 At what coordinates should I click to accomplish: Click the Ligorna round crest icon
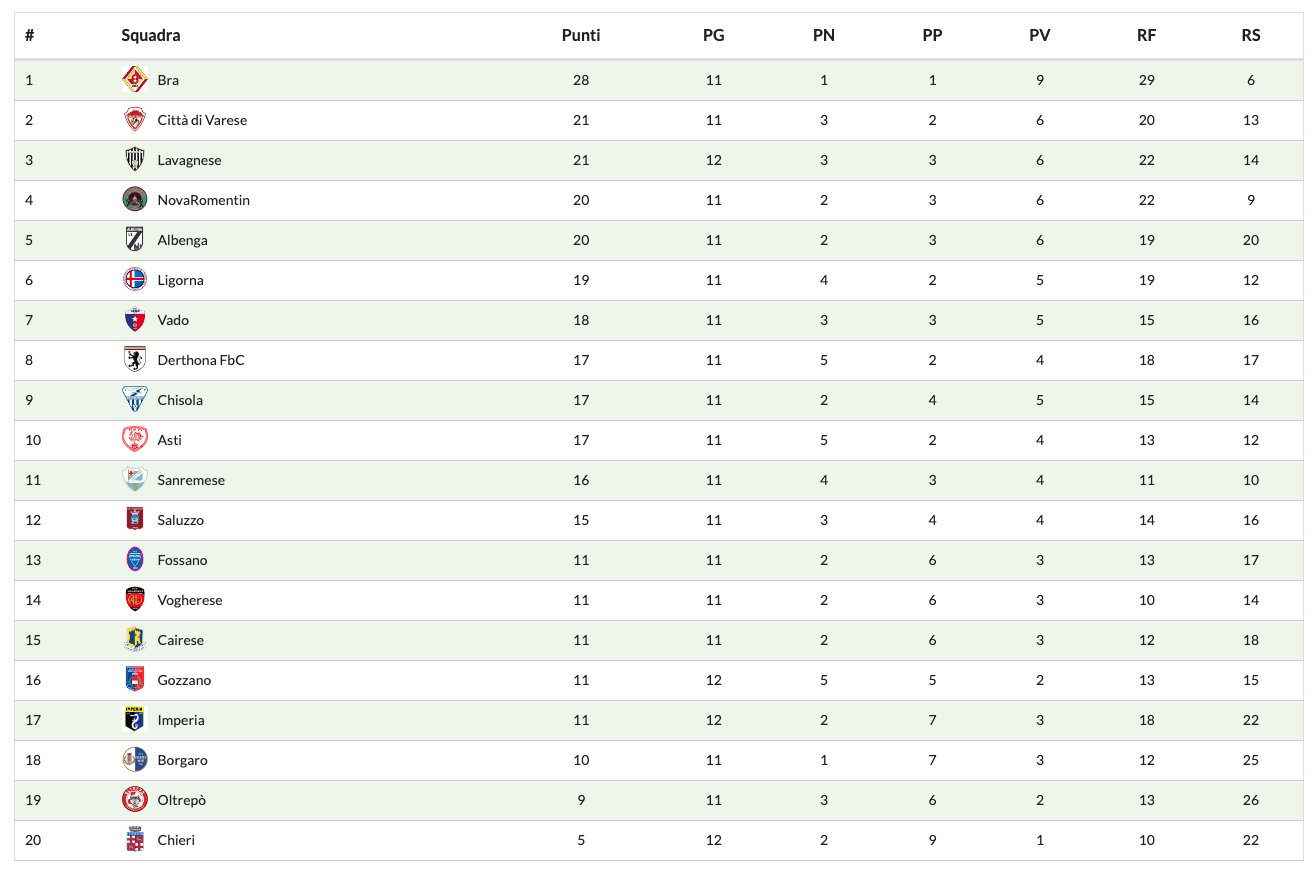(134, 280)
